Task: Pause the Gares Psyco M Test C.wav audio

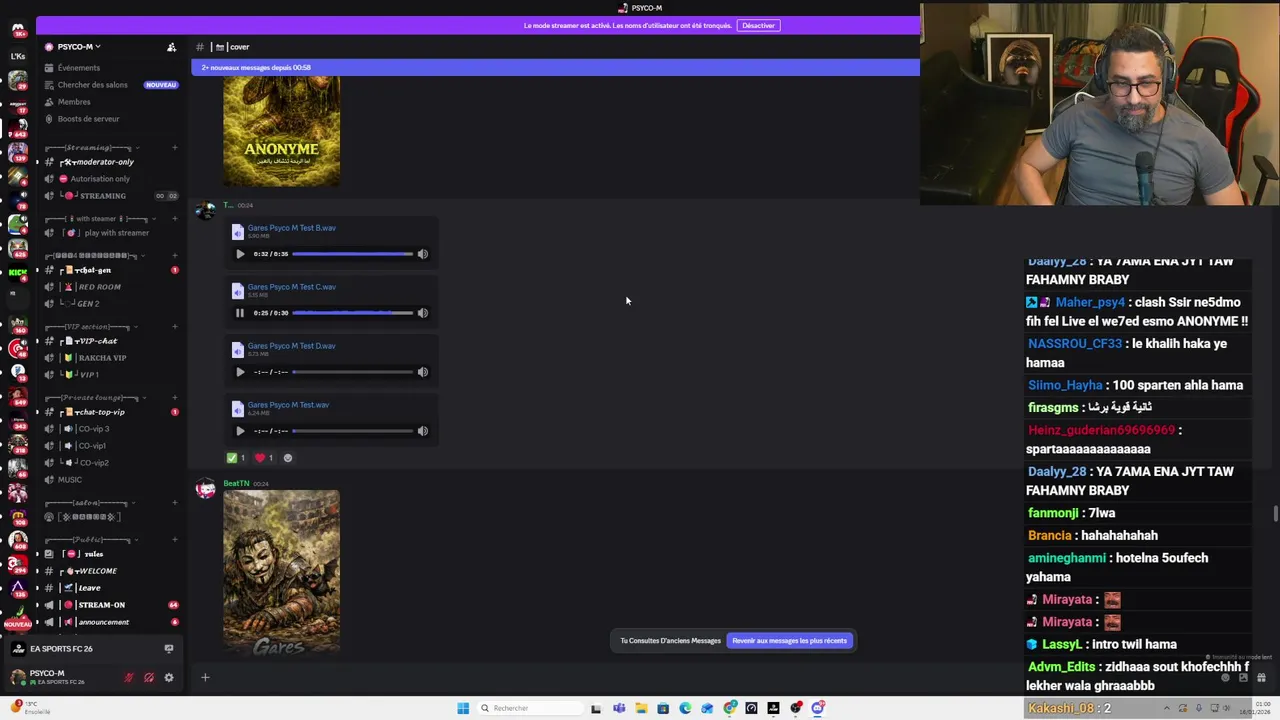Action: click(240, 313)
